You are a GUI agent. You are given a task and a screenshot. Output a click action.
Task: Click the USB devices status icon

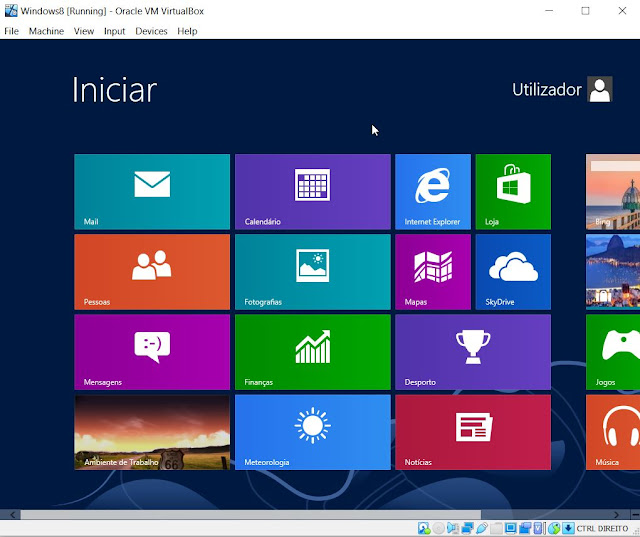pyautogui.click(x=482, y=528)
